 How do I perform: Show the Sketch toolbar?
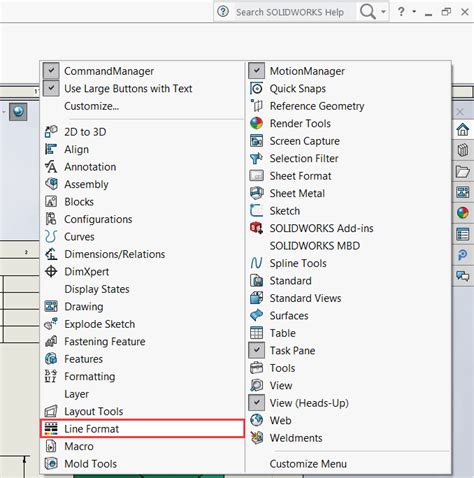coord(349,211)
